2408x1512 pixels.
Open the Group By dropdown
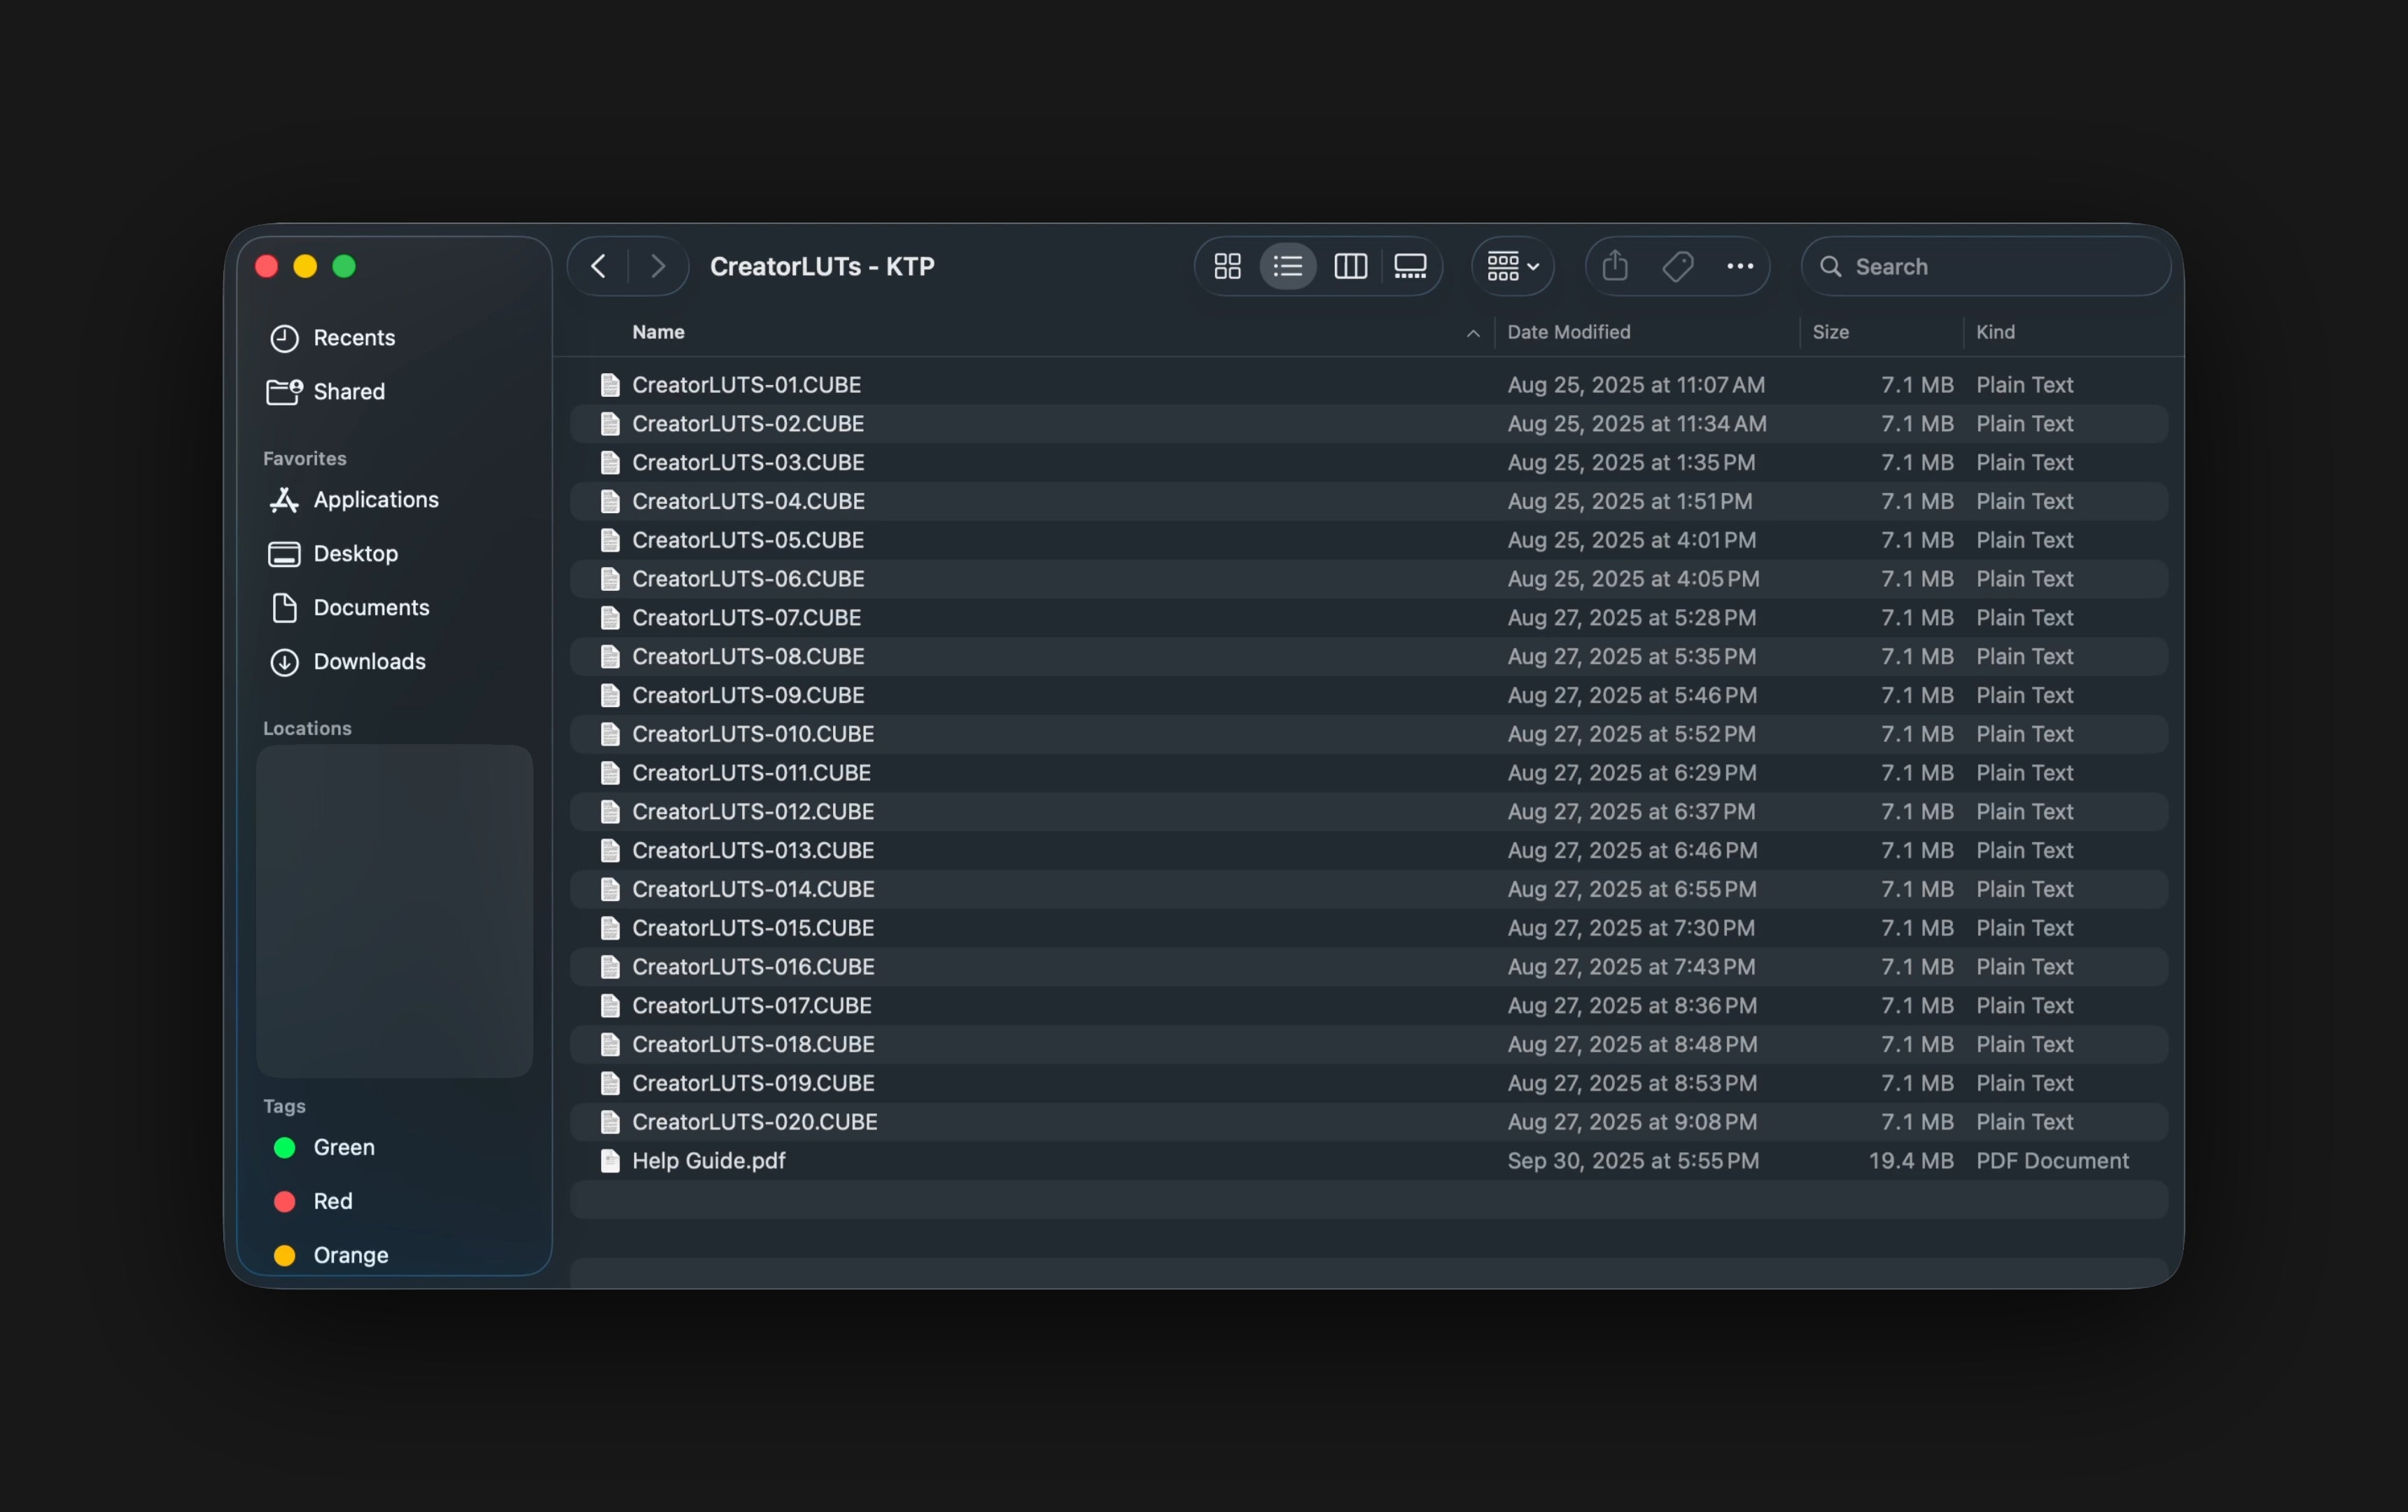(x=1512, y=266)
